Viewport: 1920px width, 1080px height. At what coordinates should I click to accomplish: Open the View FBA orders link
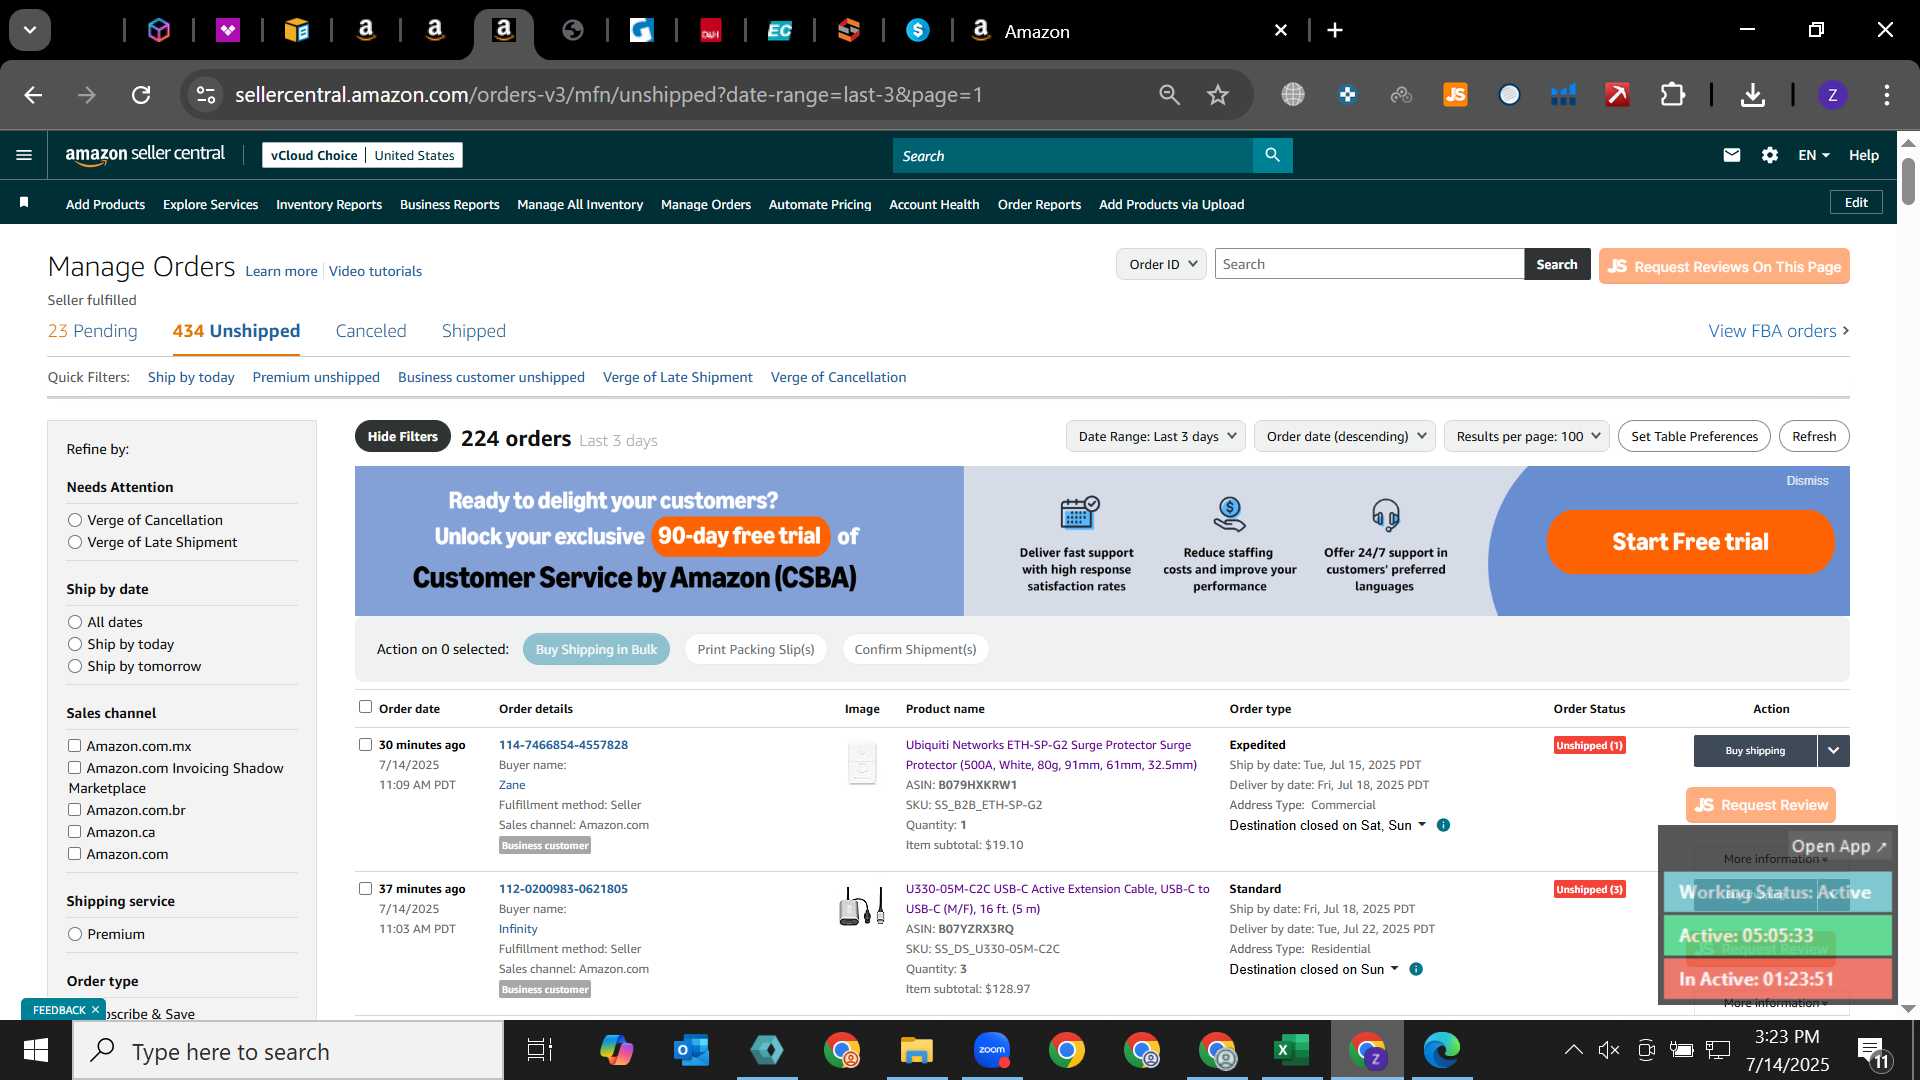coord(1778,331)
